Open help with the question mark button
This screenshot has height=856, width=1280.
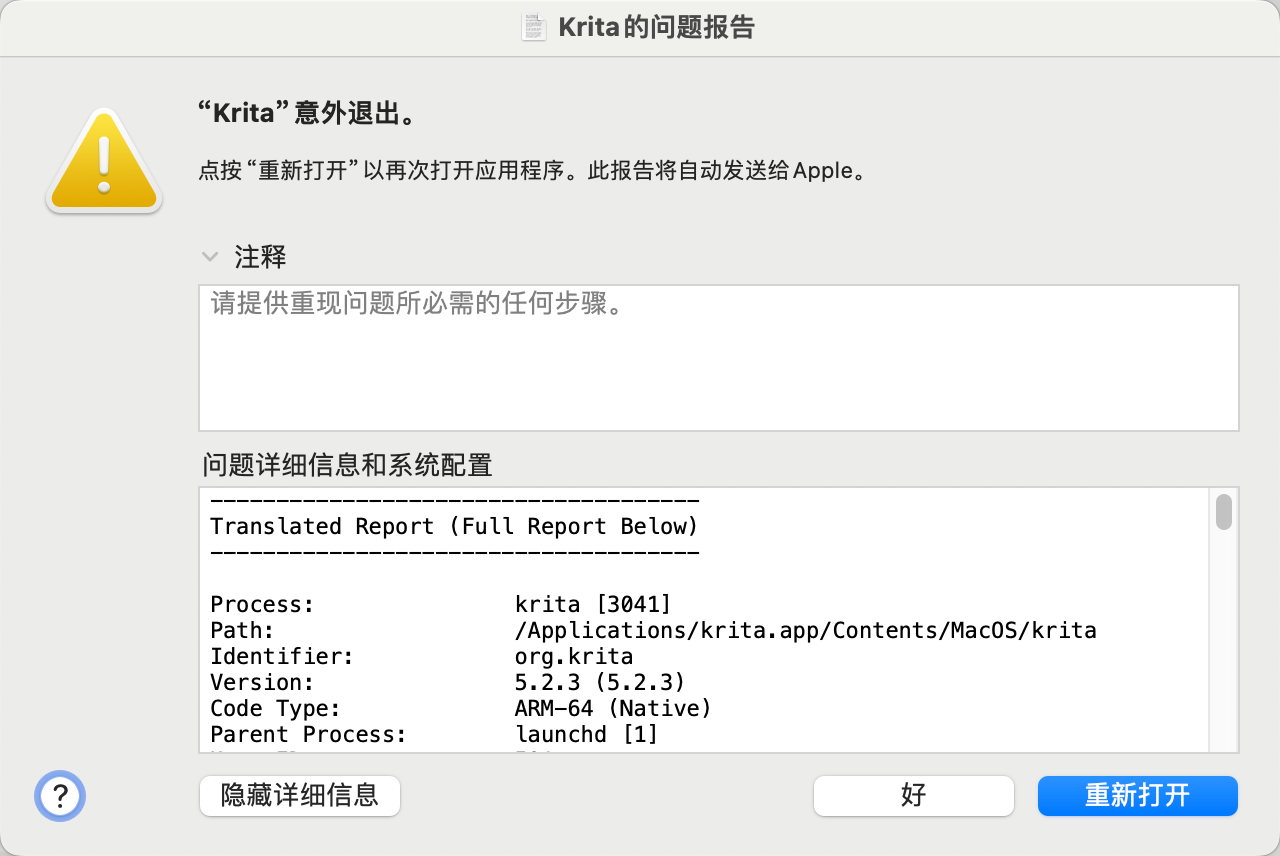[60, 796]
